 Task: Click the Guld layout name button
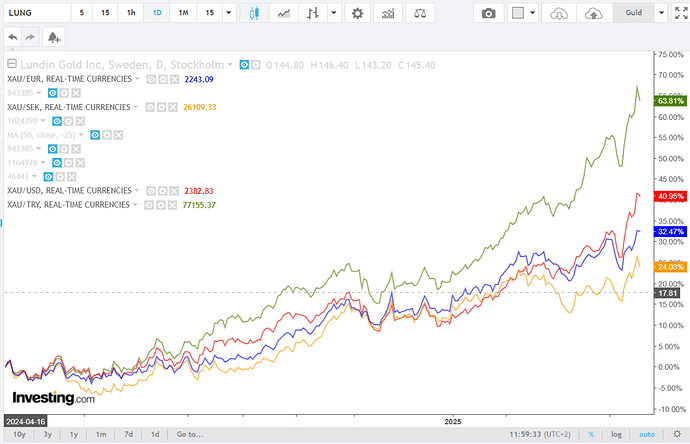(634, 13)
